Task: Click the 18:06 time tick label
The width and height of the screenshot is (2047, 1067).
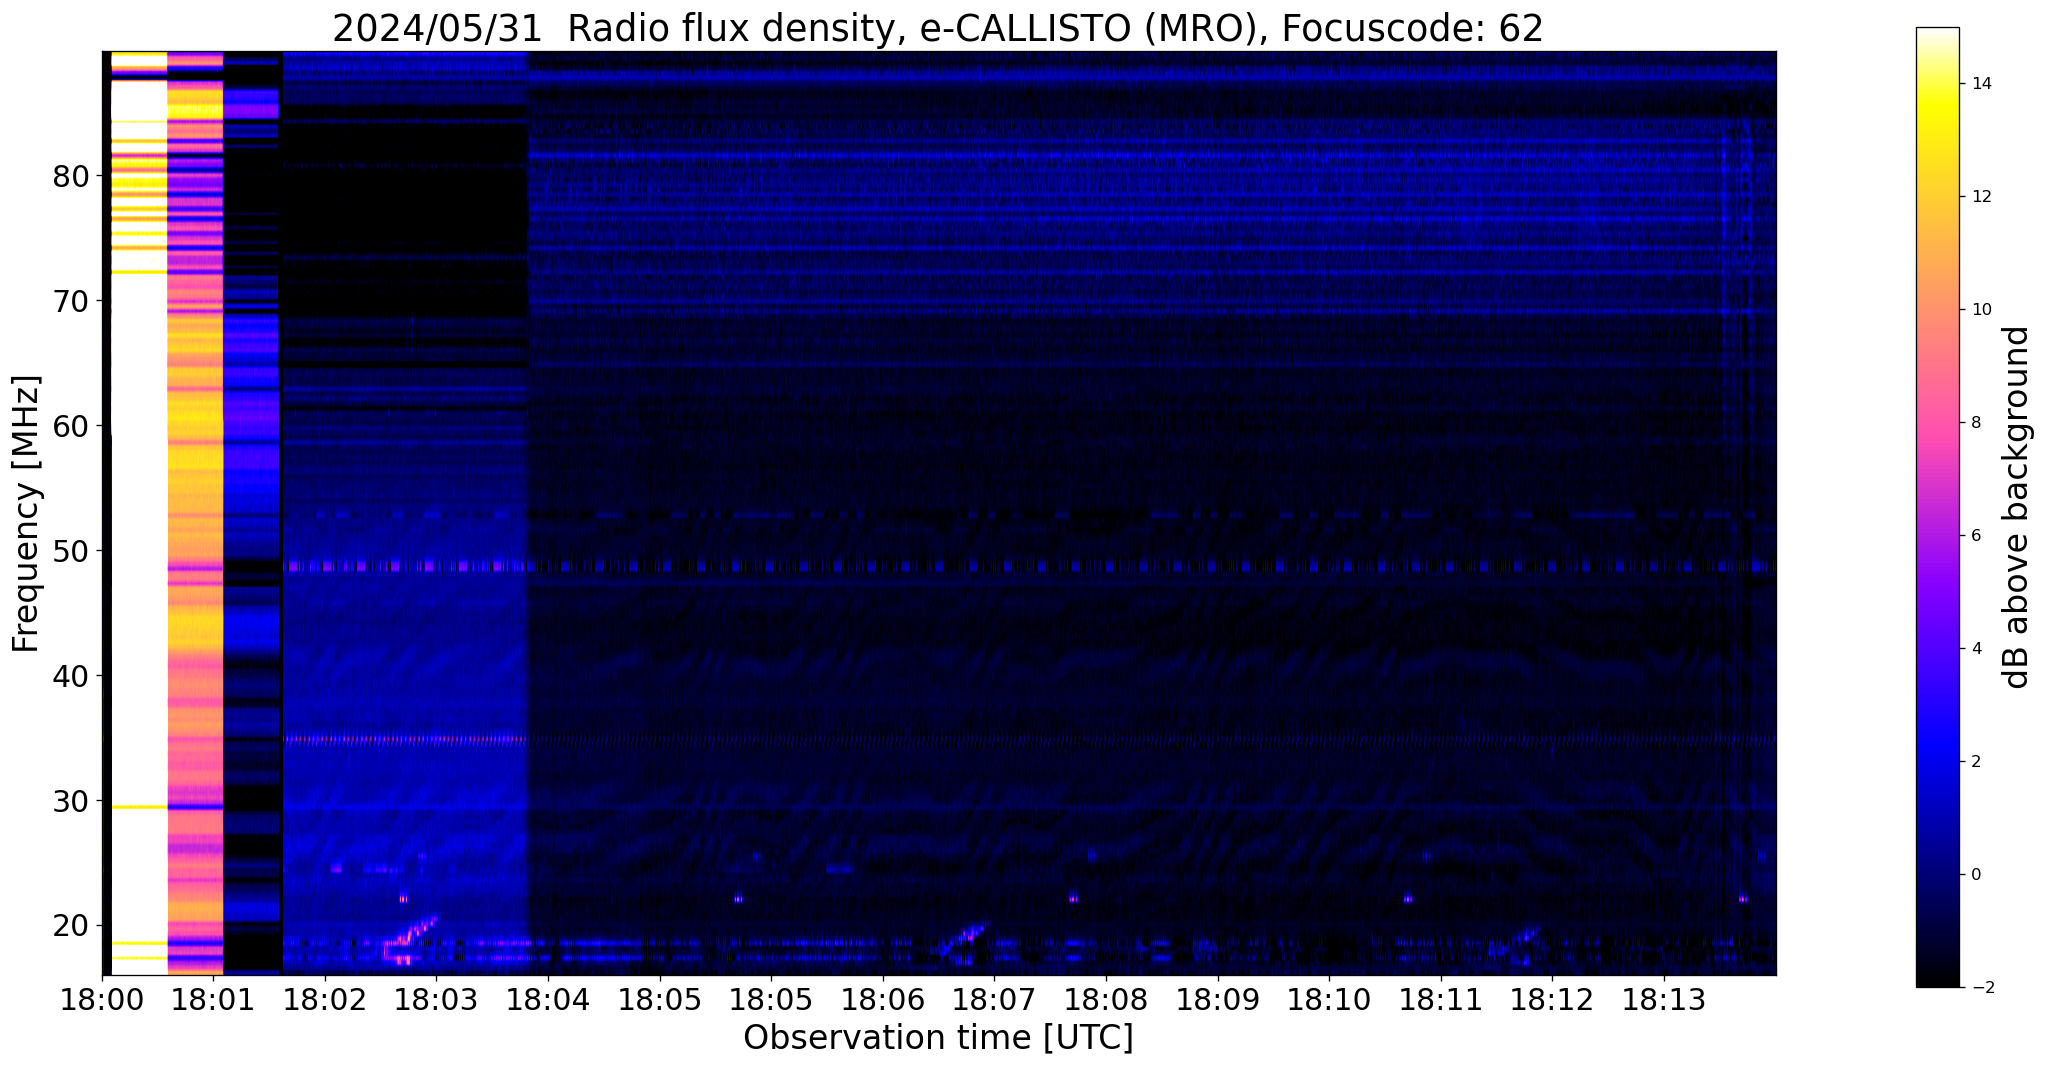Action: [x=882, y=999]
